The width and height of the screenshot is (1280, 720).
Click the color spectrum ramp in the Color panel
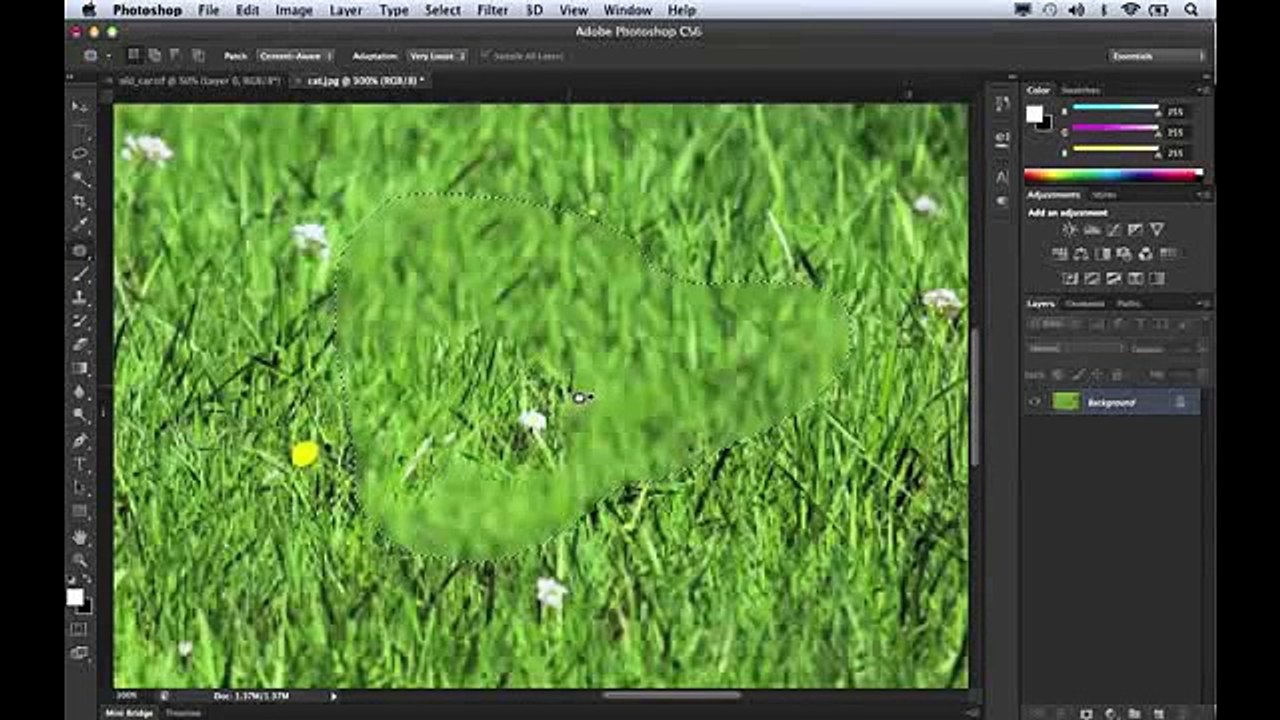1113,175
